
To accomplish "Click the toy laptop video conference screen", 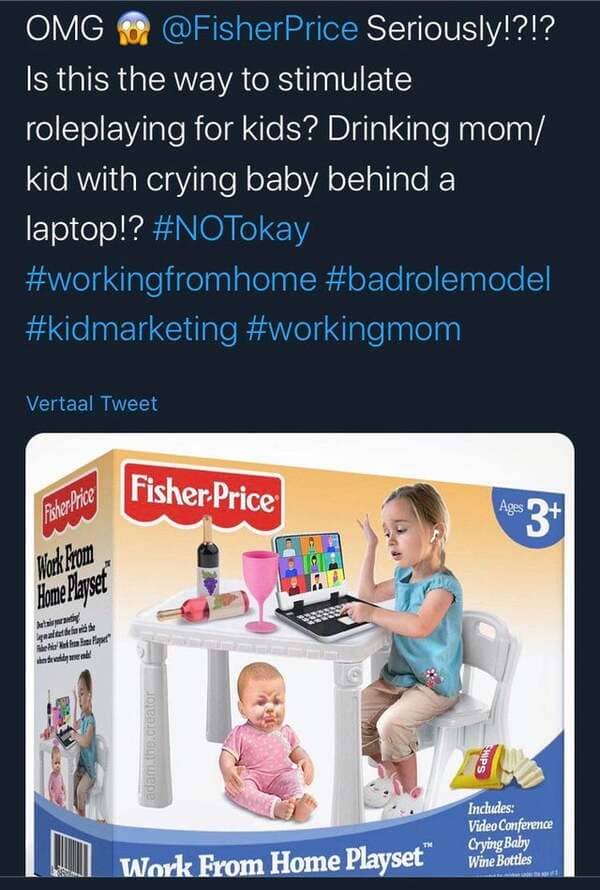I will [x=310, y=561].
